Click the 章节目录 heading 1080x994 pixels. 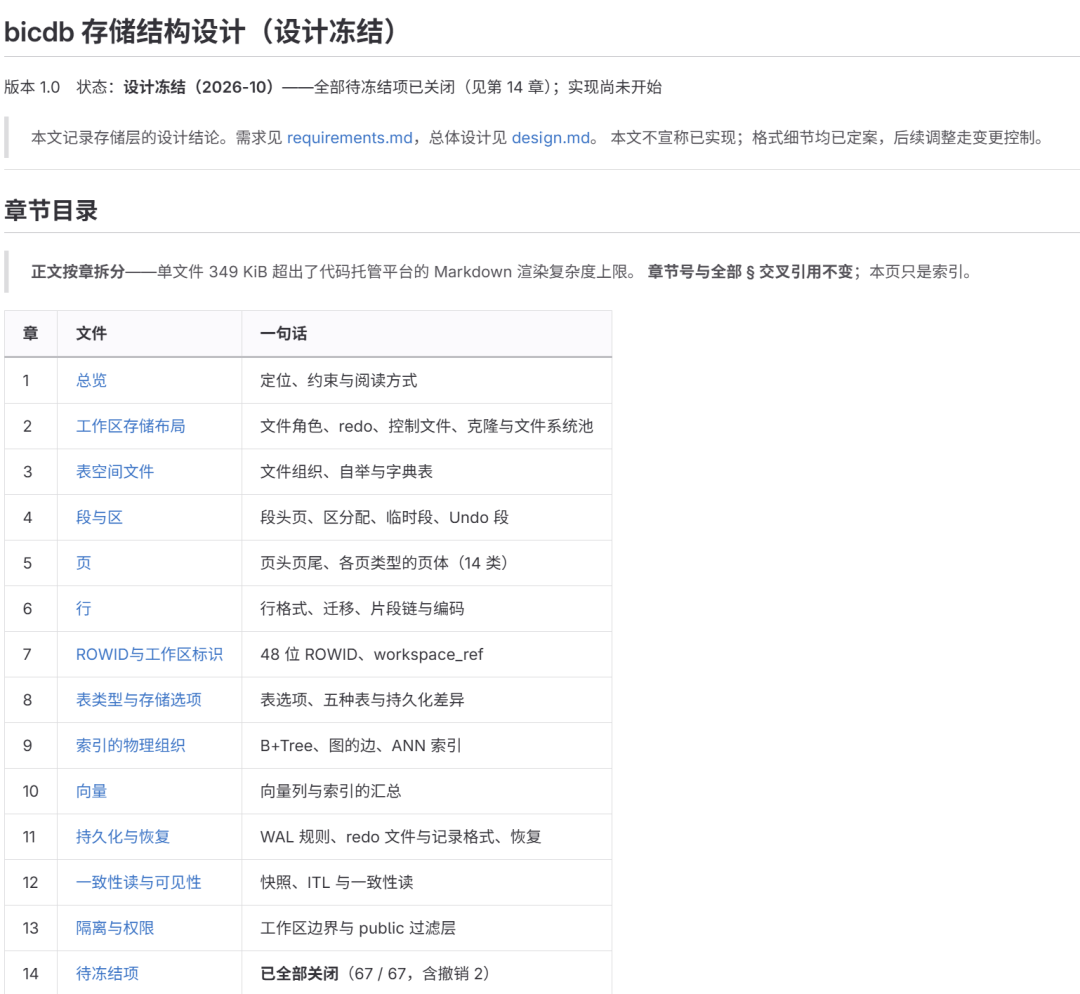[x=51, y=210]
